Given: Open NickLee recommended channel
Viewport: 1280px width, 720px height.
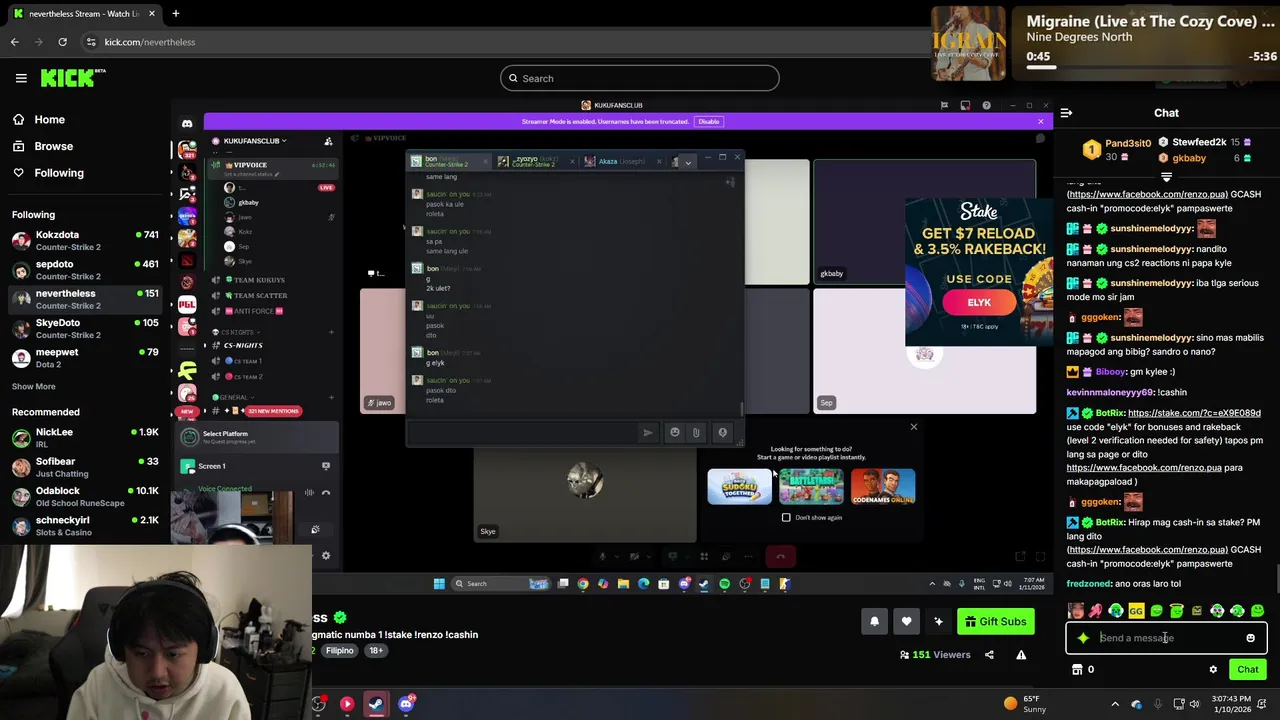Looking at the screenshot, I should pyautogui.click(x=85, y=438).
